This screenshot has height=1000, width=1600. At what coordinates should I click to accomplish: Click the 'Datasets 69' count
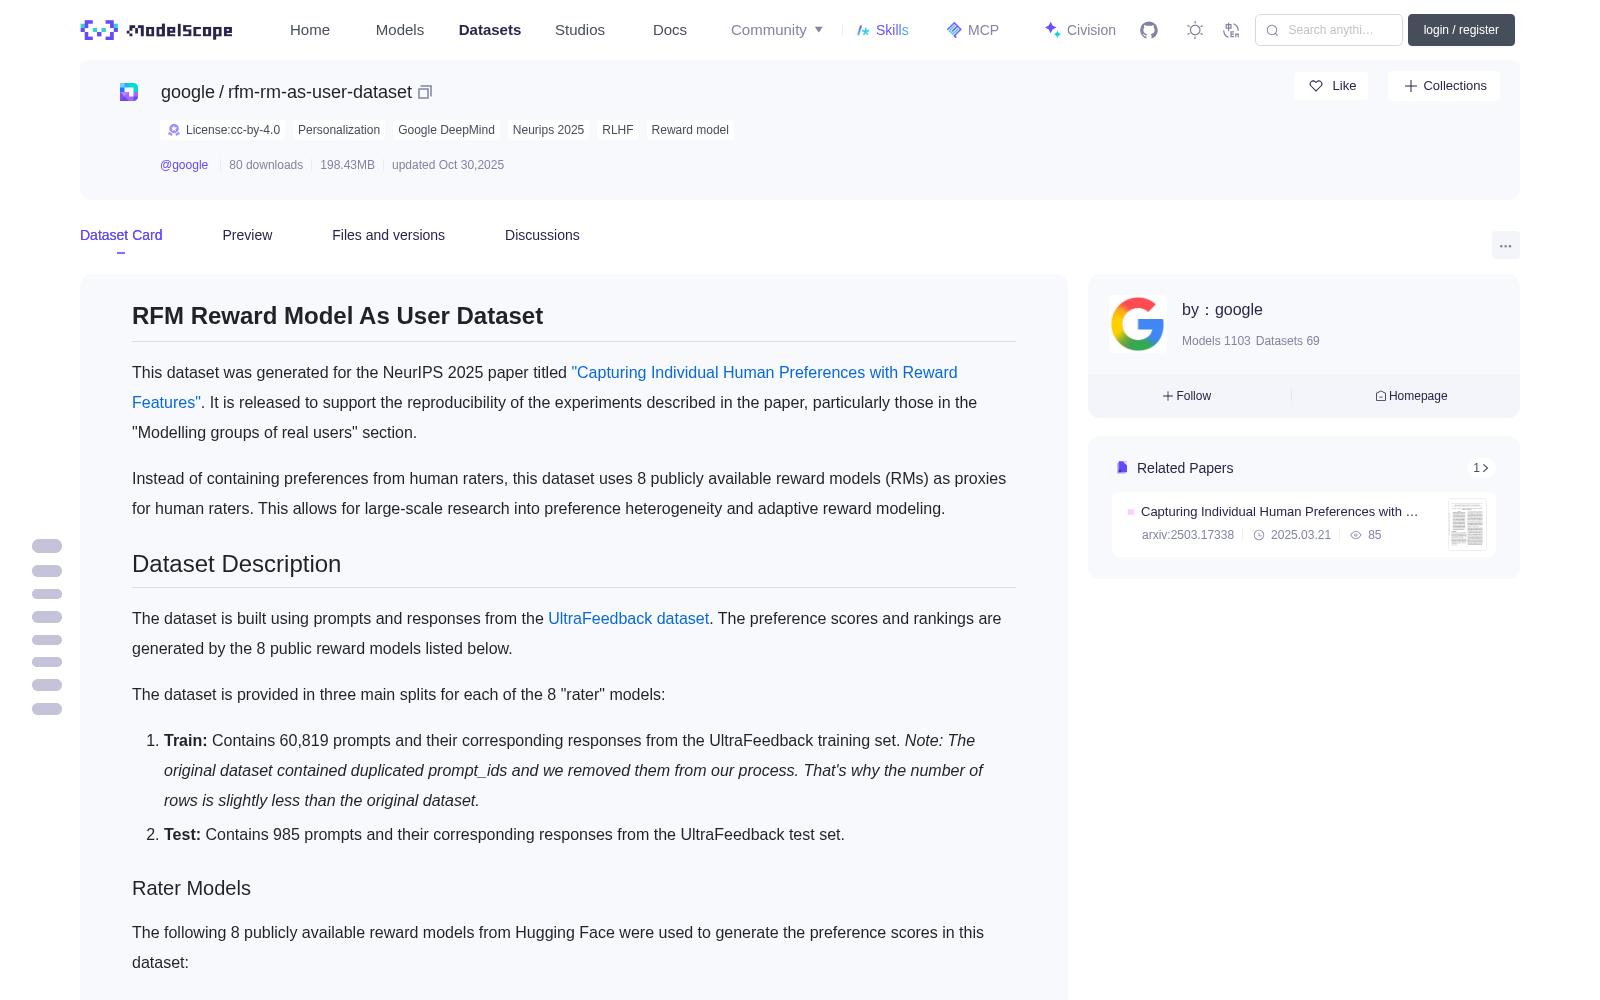point(1287,341)
